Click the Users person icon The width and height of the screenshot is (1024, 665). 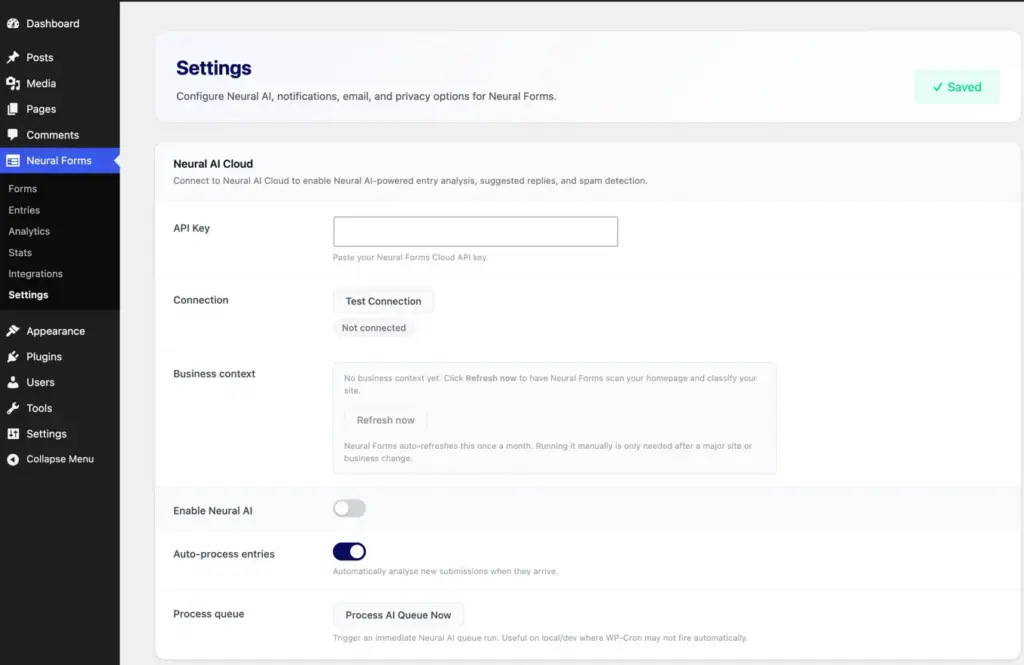coord(13,382)
